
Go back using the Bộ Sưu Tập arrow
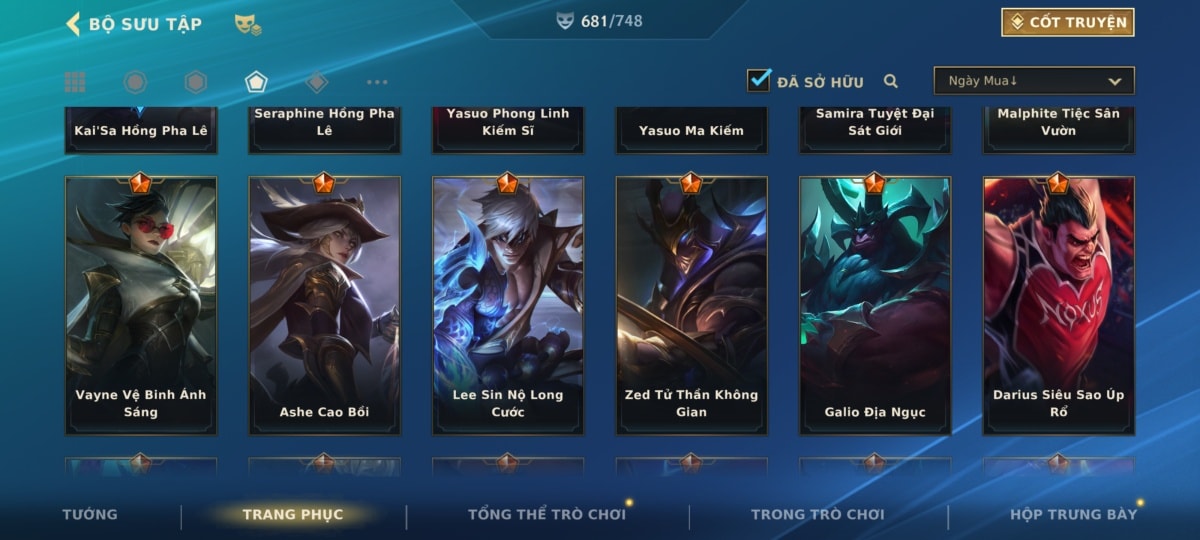click(73, 24)
